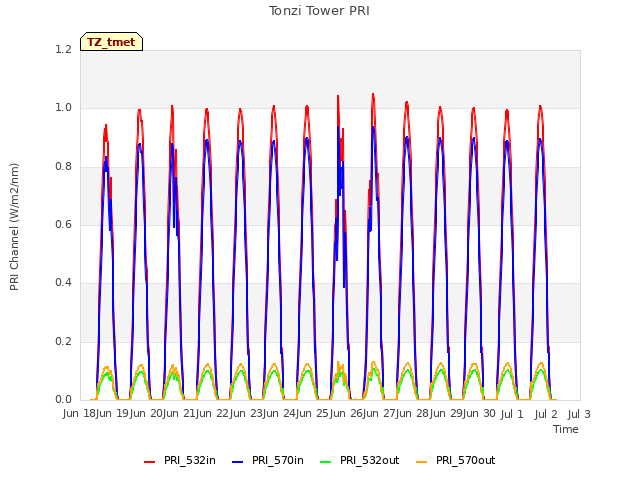
Task: Click the TZ_tmet annotation label
Action: click(111, 42)
